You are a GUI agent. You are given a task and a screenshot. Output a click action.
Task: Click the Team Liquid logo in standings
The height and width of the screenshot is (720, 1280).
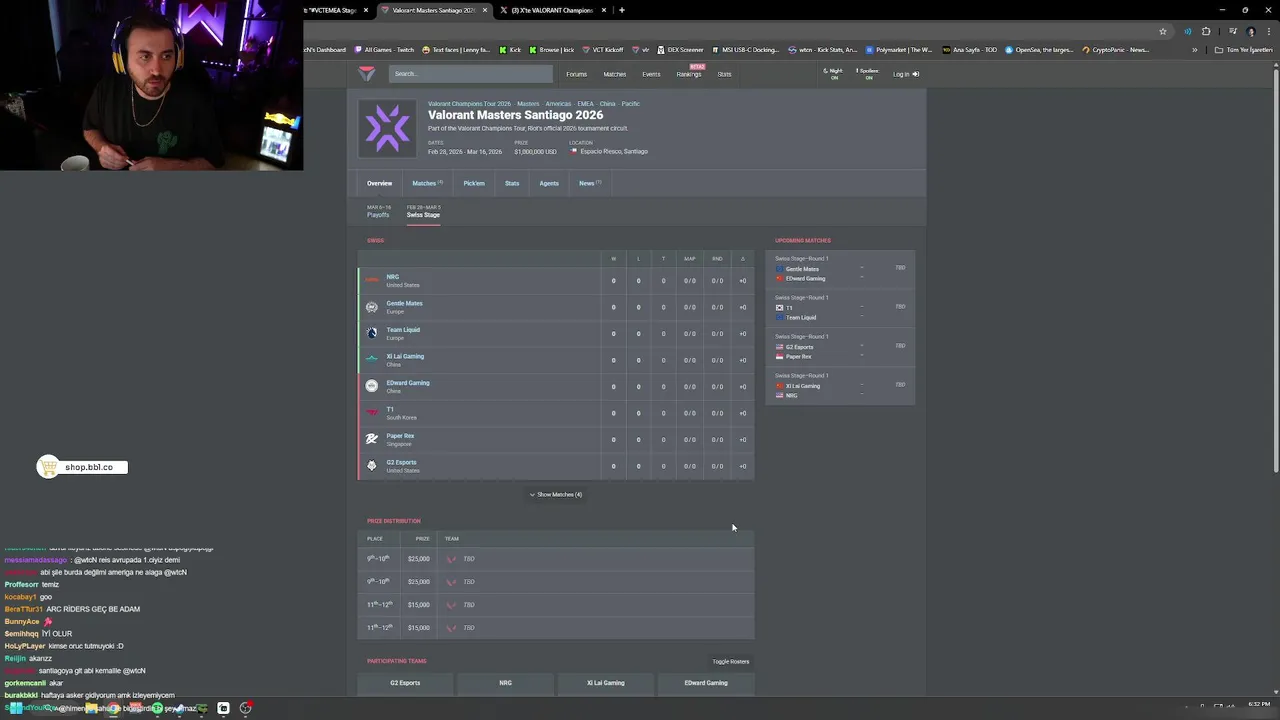tap(372, 333)
